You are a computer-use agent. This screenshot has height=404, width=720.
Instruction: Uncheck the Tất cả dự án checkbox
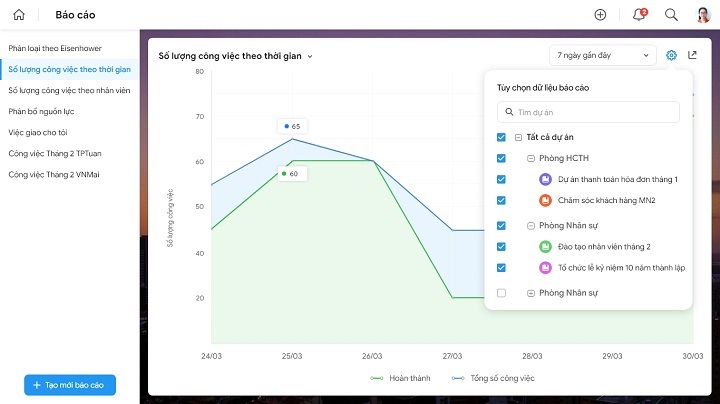tap(501, 137)
